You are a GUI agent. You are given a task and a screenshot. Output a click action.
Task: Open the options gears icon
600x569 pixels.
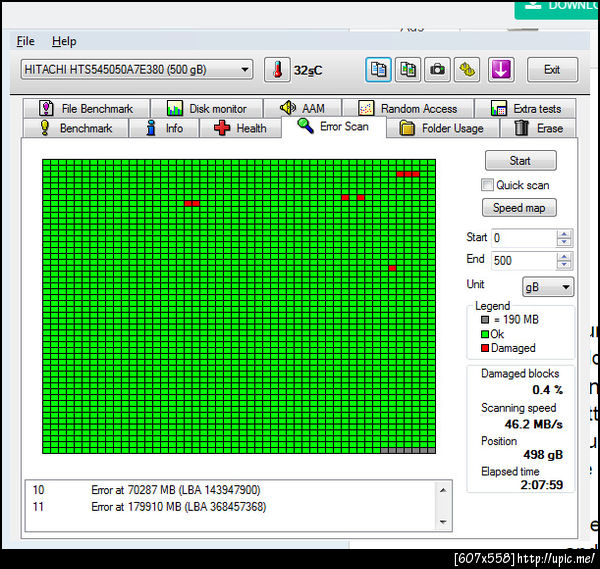467,70
